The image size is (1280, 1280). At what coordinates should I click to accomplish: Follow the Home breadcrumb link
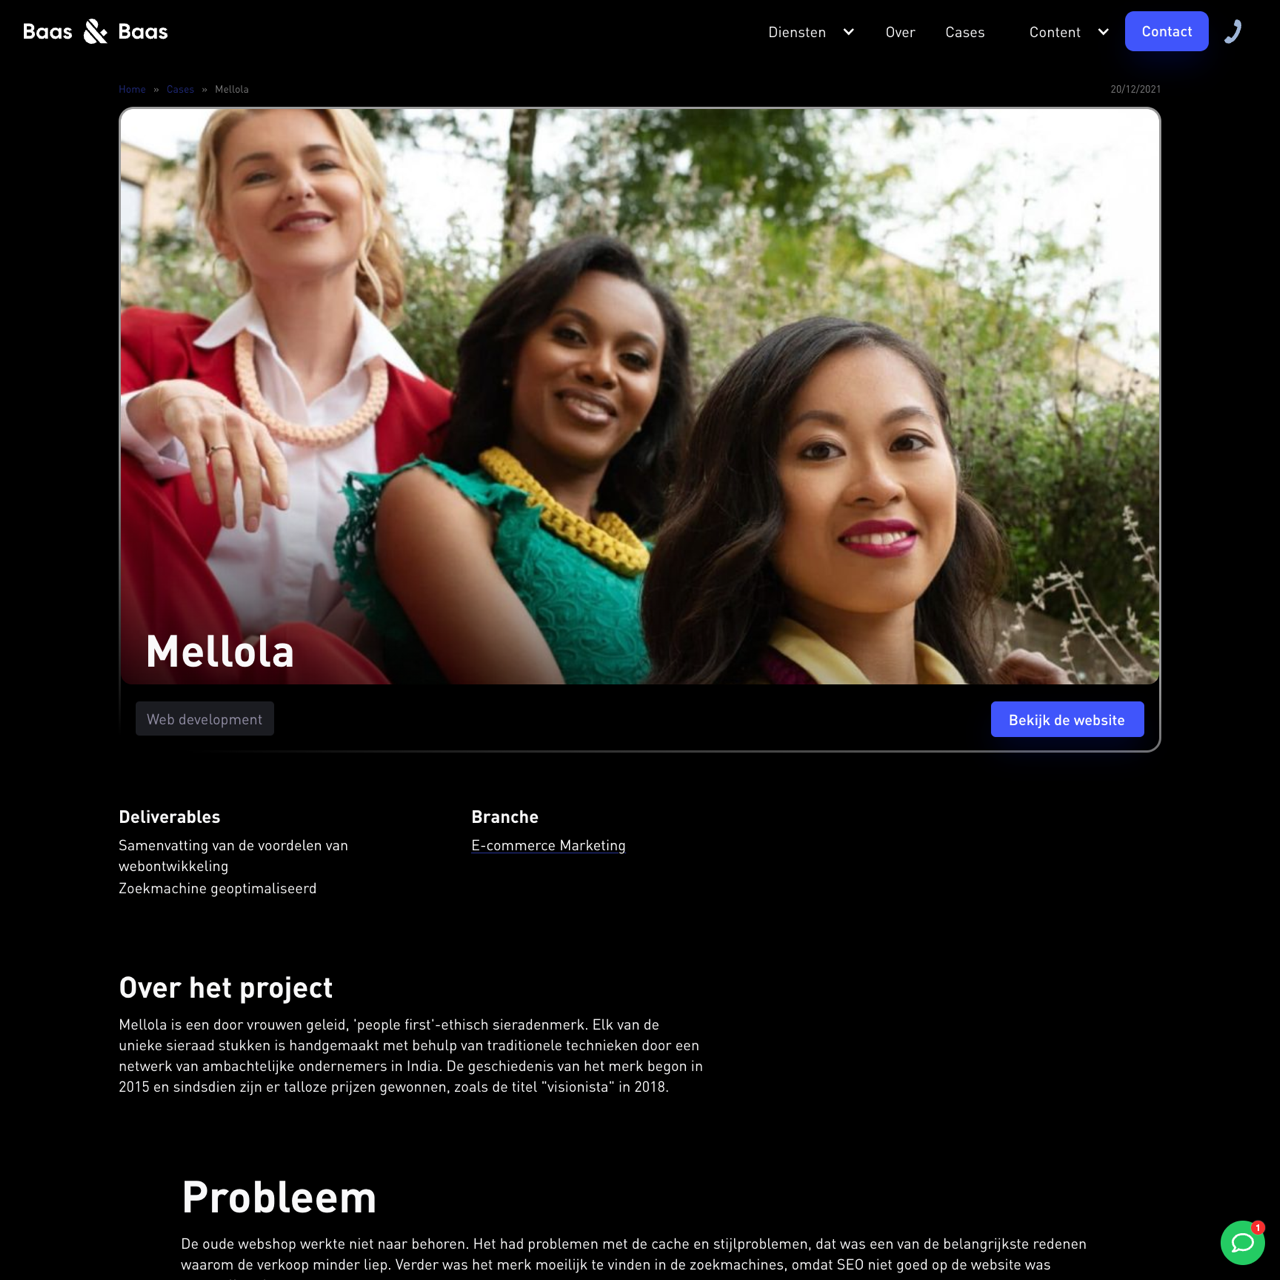pos(132,89)
